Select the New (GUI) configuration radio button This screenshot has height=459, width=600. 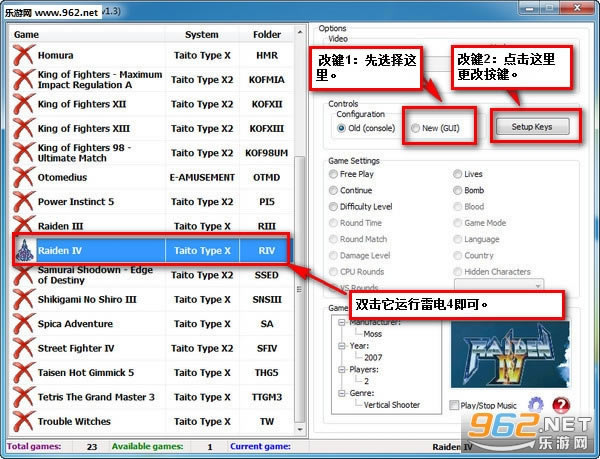pos(416,128)
